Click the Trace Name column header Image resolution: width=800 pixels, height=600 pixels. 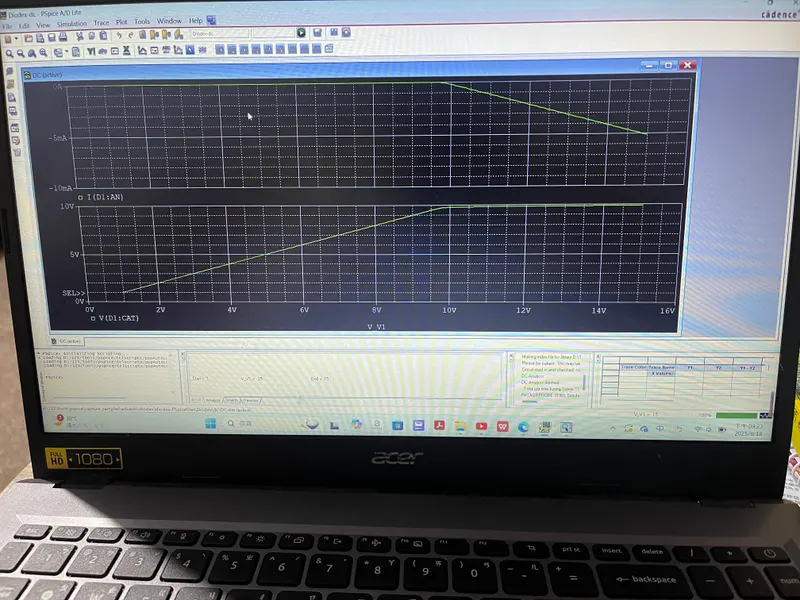[x=661, y=367]
